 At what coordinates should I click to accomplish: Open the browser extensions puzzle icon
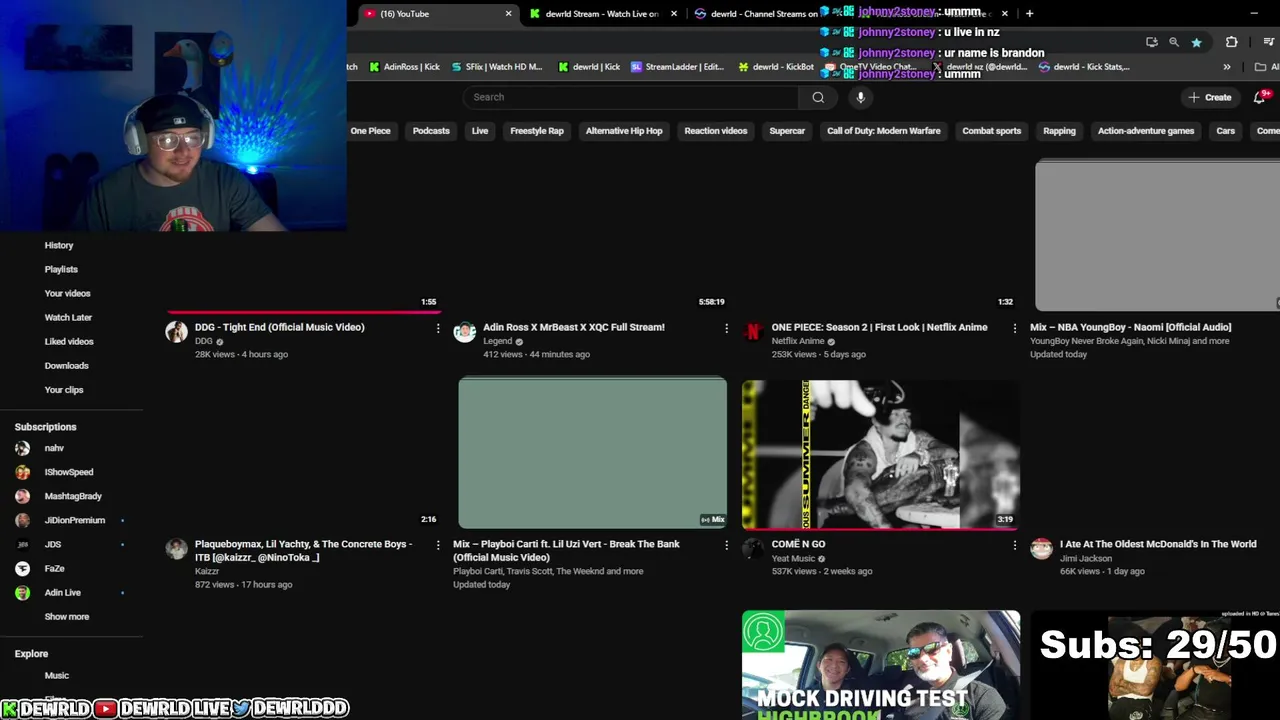click(1231, 42)
